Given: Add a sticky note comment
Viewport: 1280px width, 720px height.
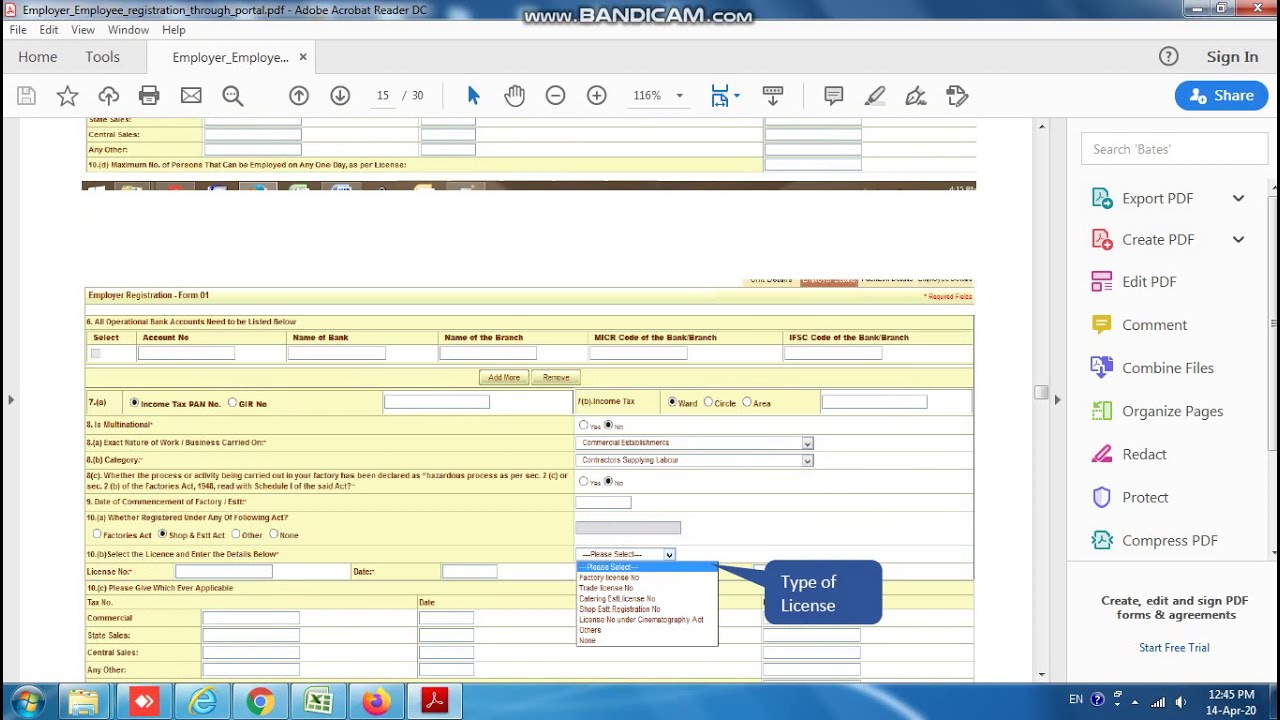Looking at the screenshot, I should pos(833,96).
